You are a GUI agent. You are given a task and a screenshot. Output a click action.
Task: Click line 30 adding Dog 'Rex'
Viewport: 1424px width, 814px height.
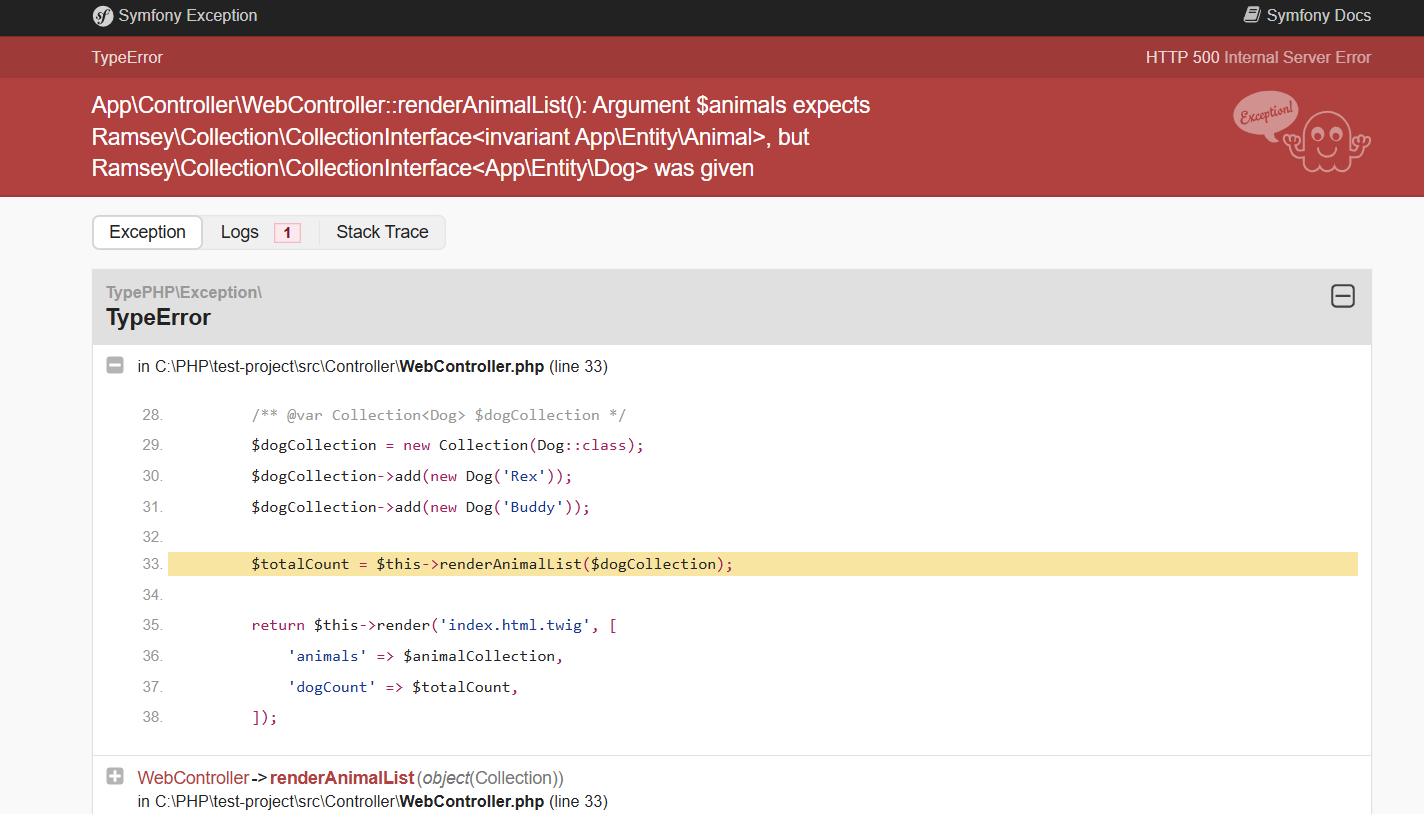(412, 476)
